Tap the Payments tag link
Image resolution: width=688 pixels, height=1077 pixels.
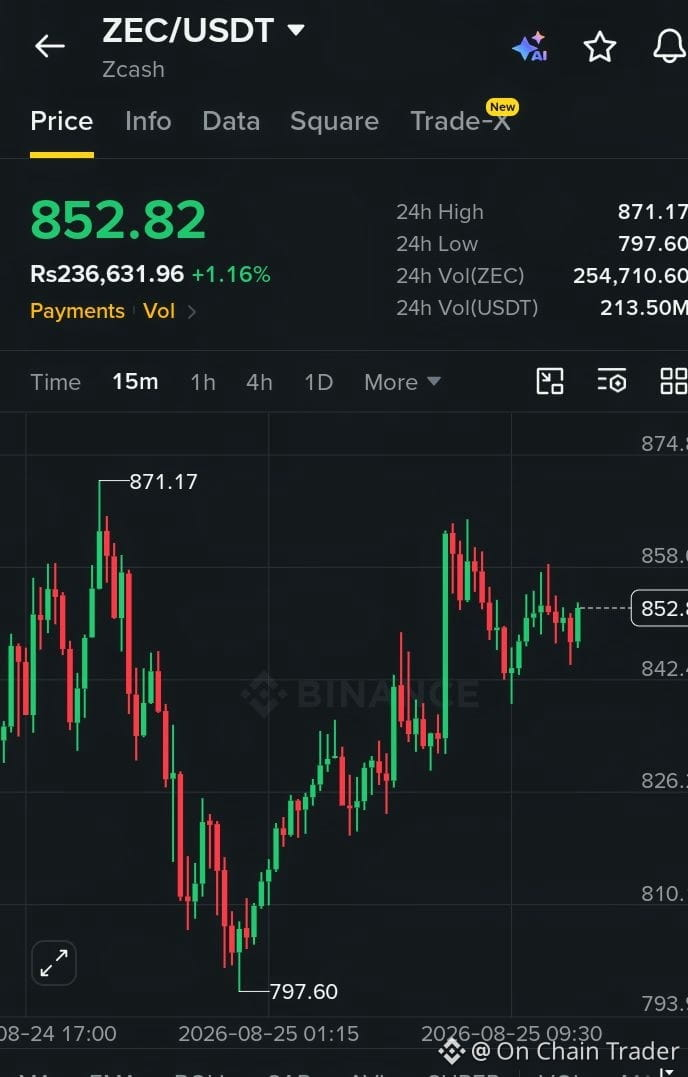point(78,311)
